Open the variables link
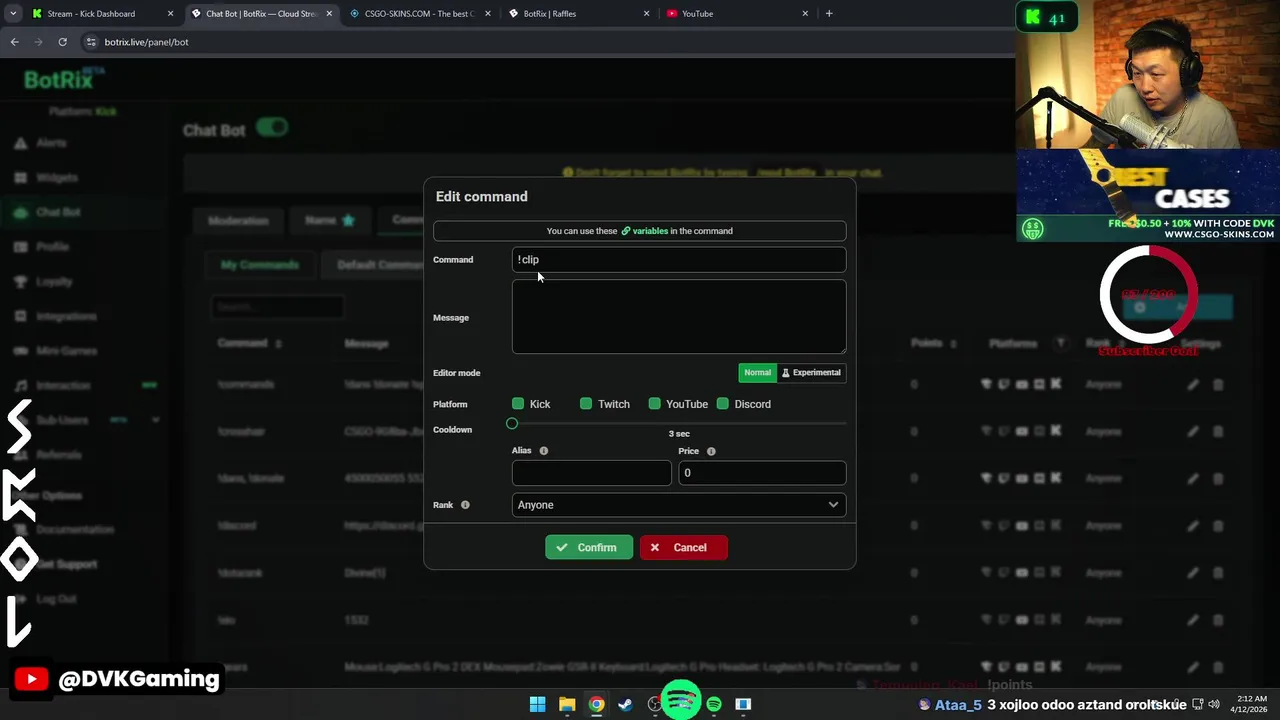 tap(645, 231)
